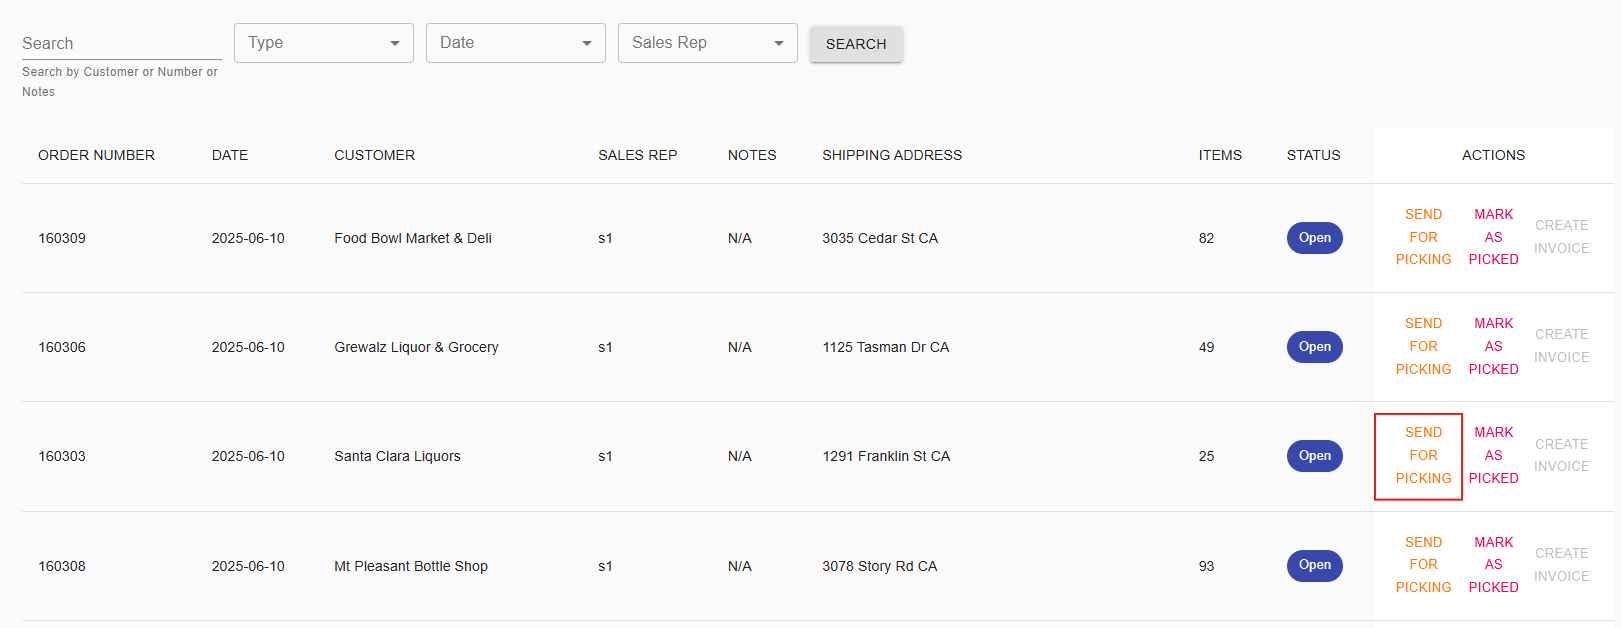Send order 160309 for picking
The width and height of the screenshot is (1622, 628).
1423,237
